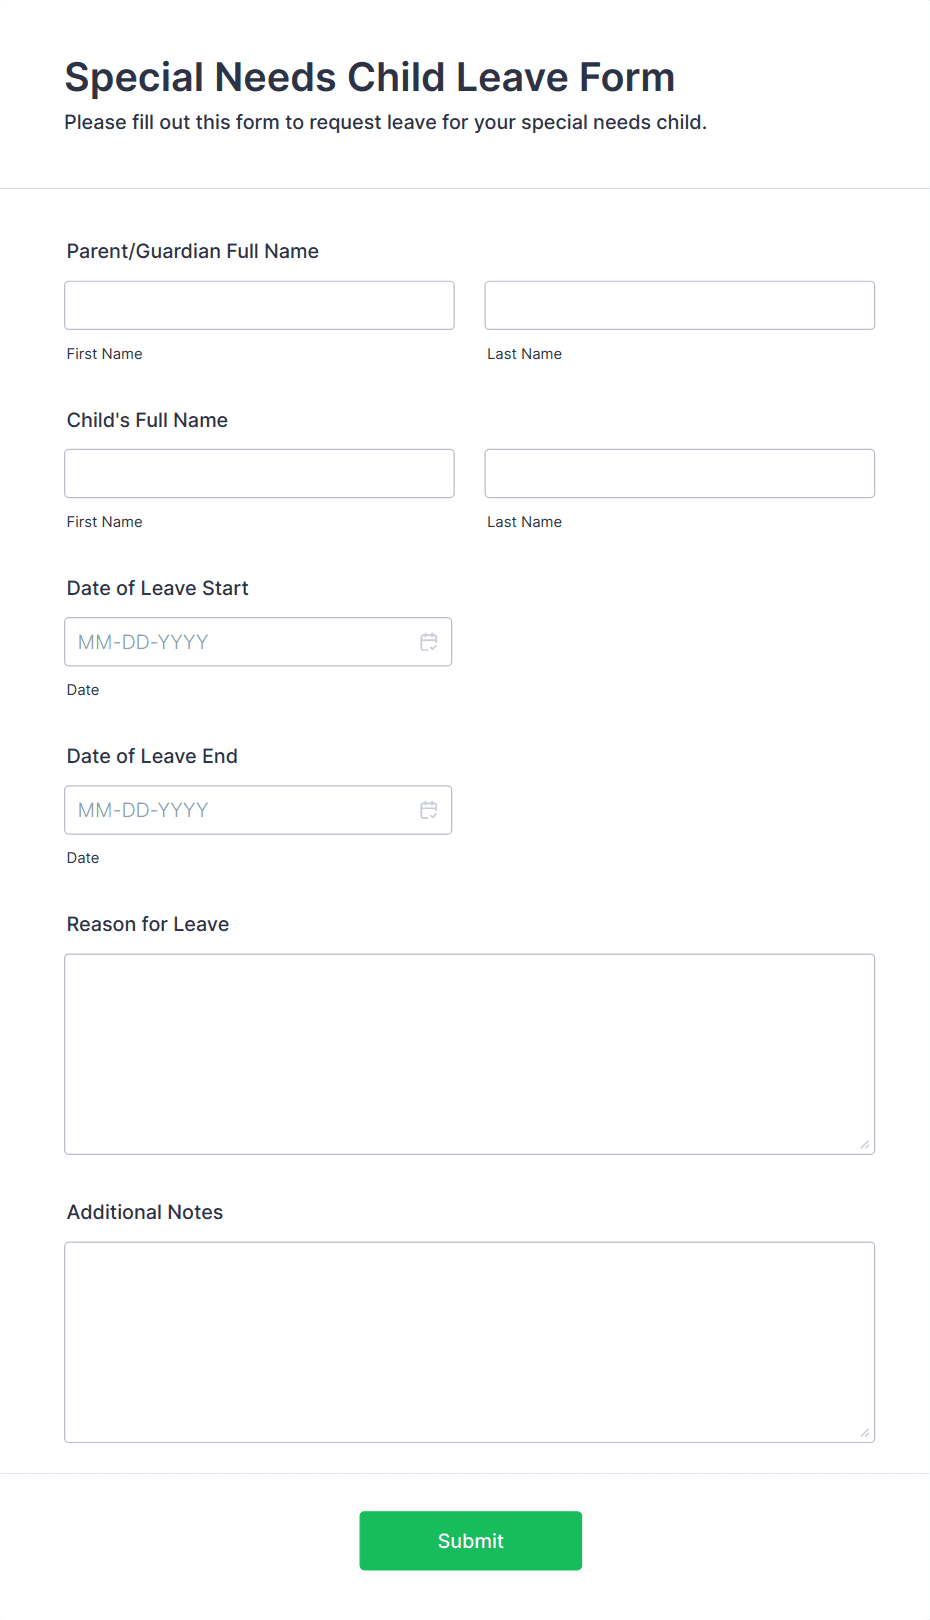Open calendar picker for Leave Start date

pos(429,642)
